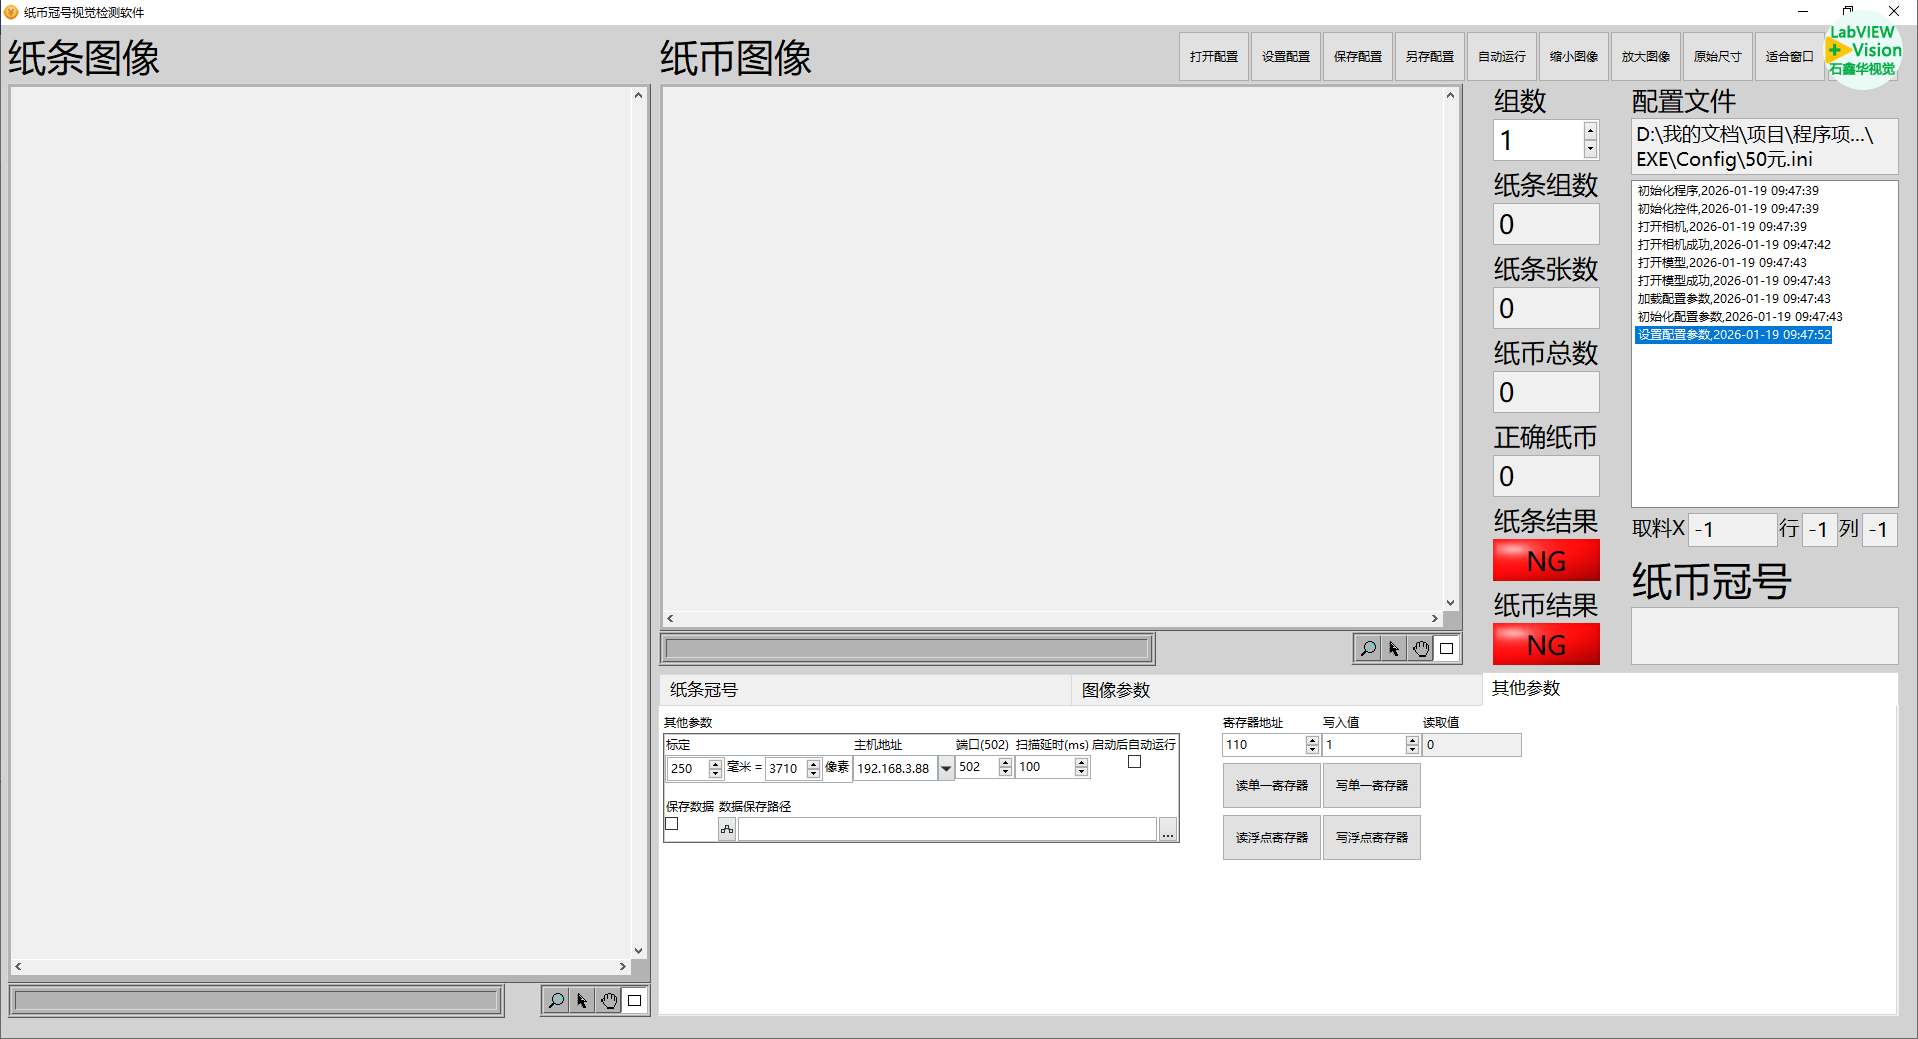Select the pan hand tool under 纸币图像 panel
1918x1039 pixels.
click(x=1420, y=649)
